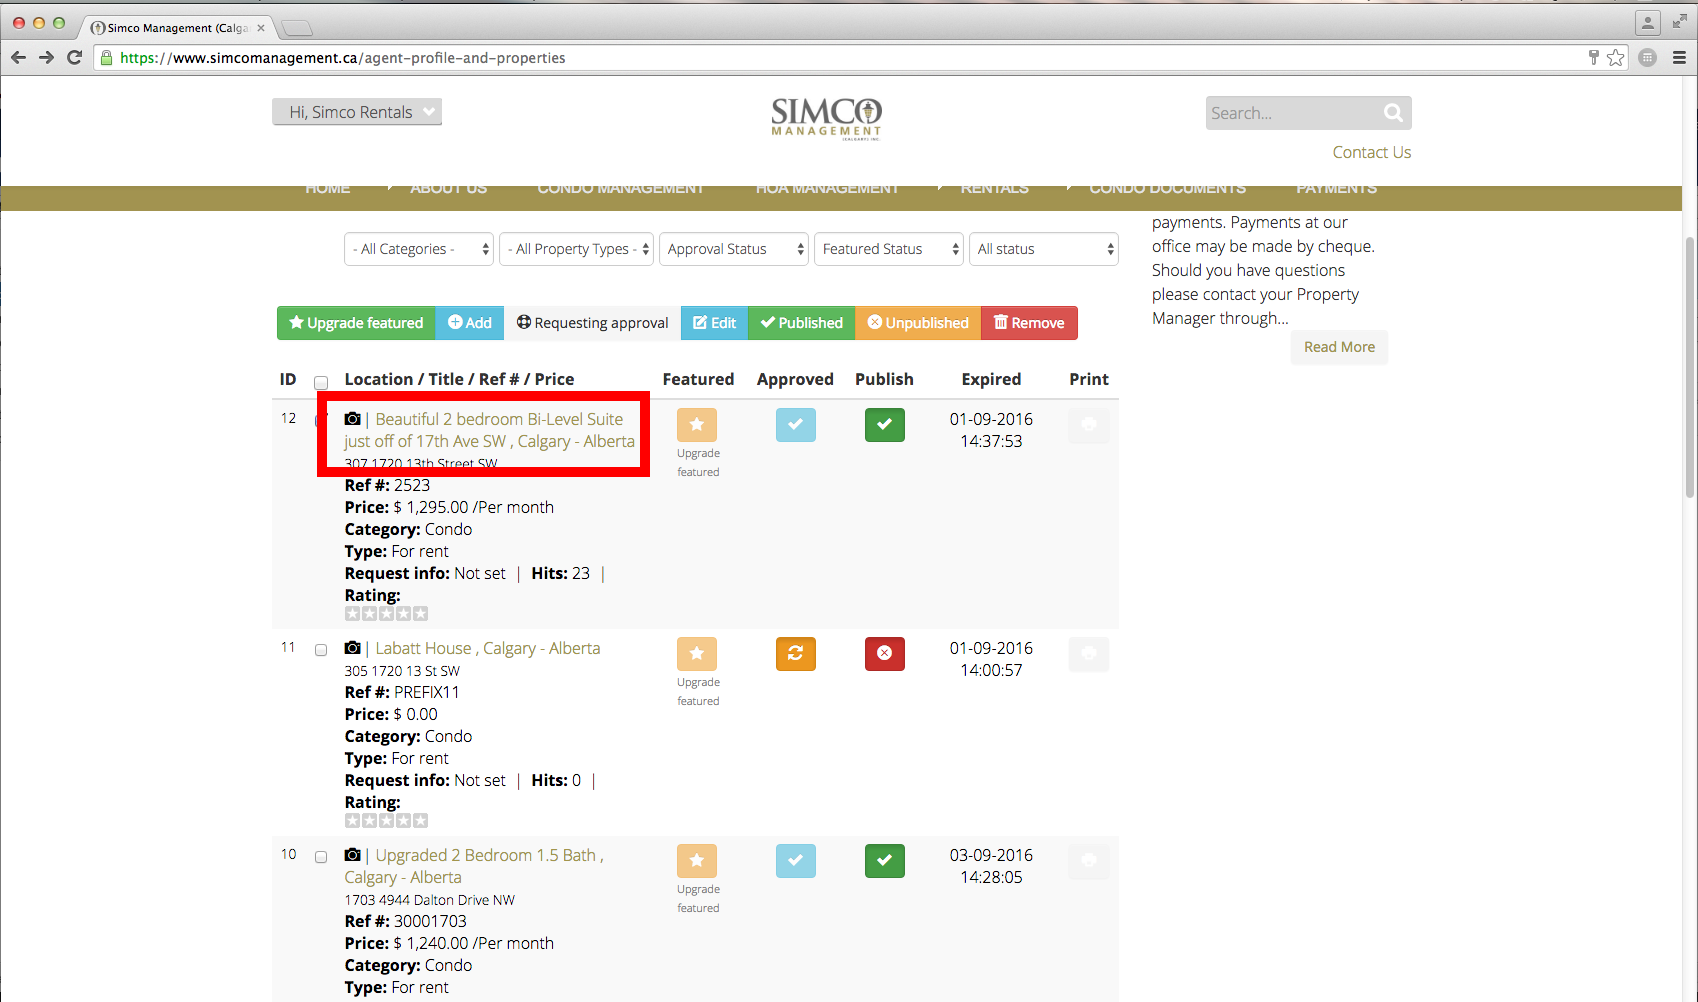Click camera icon of Labatt House listing
Screen dimensions: 1698x1002
352,648
